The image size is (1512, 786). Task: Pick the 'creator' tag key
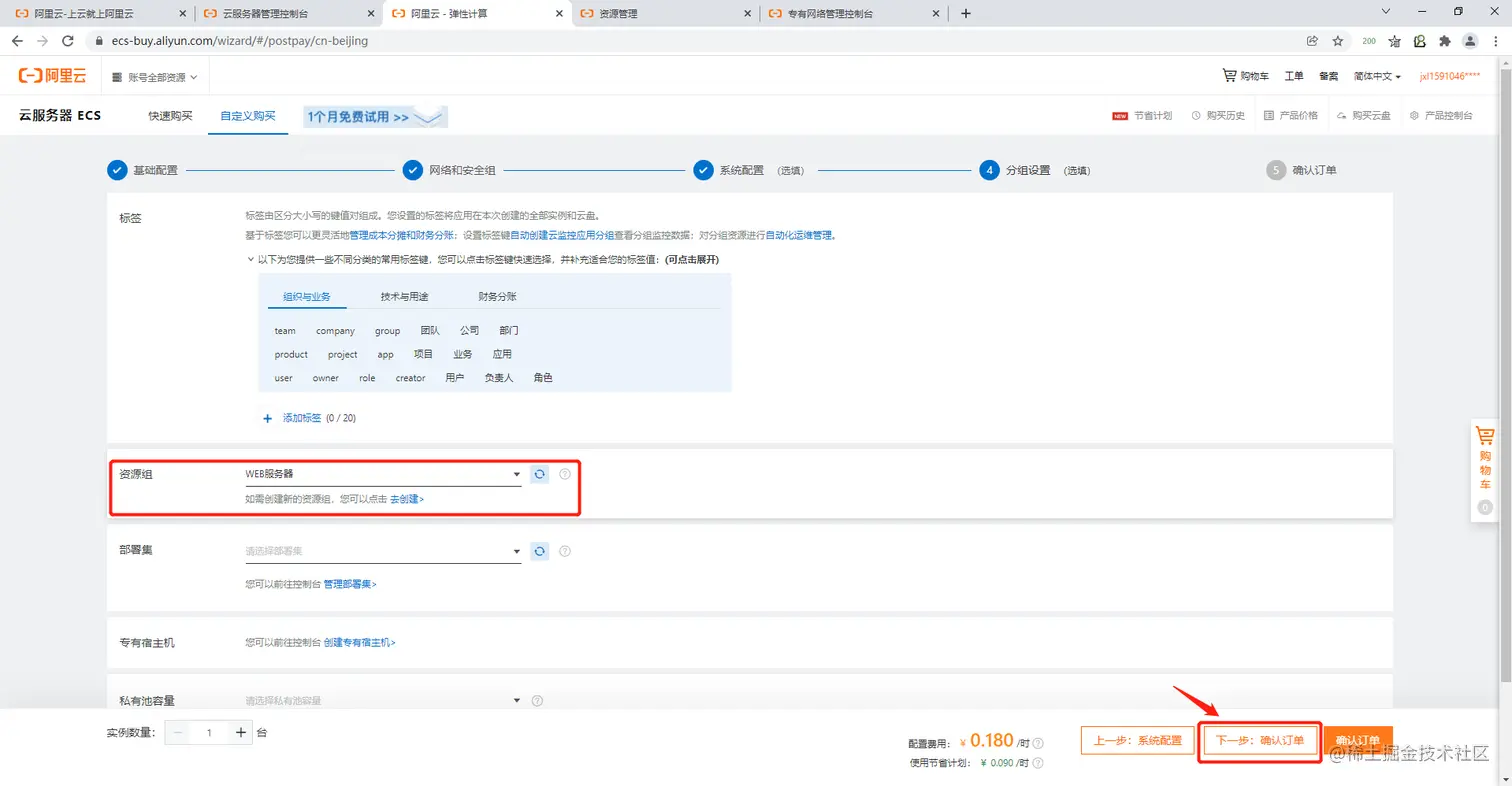point(410,378)
